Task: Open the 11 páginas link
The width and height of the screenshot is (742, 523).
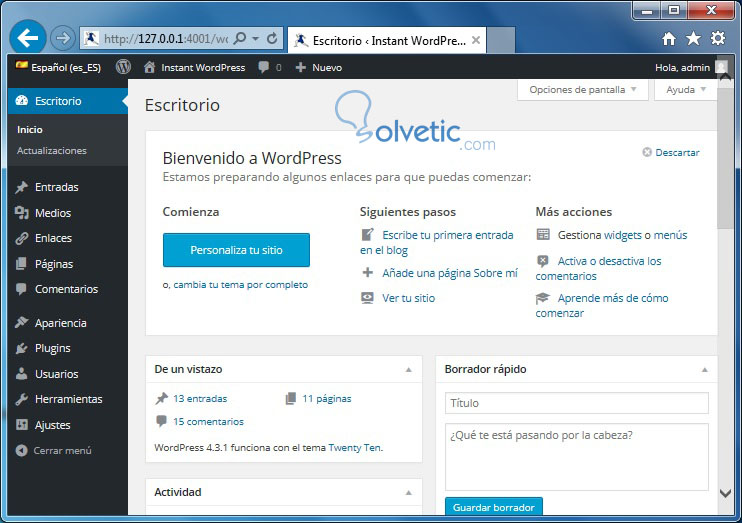Action: 327,399
